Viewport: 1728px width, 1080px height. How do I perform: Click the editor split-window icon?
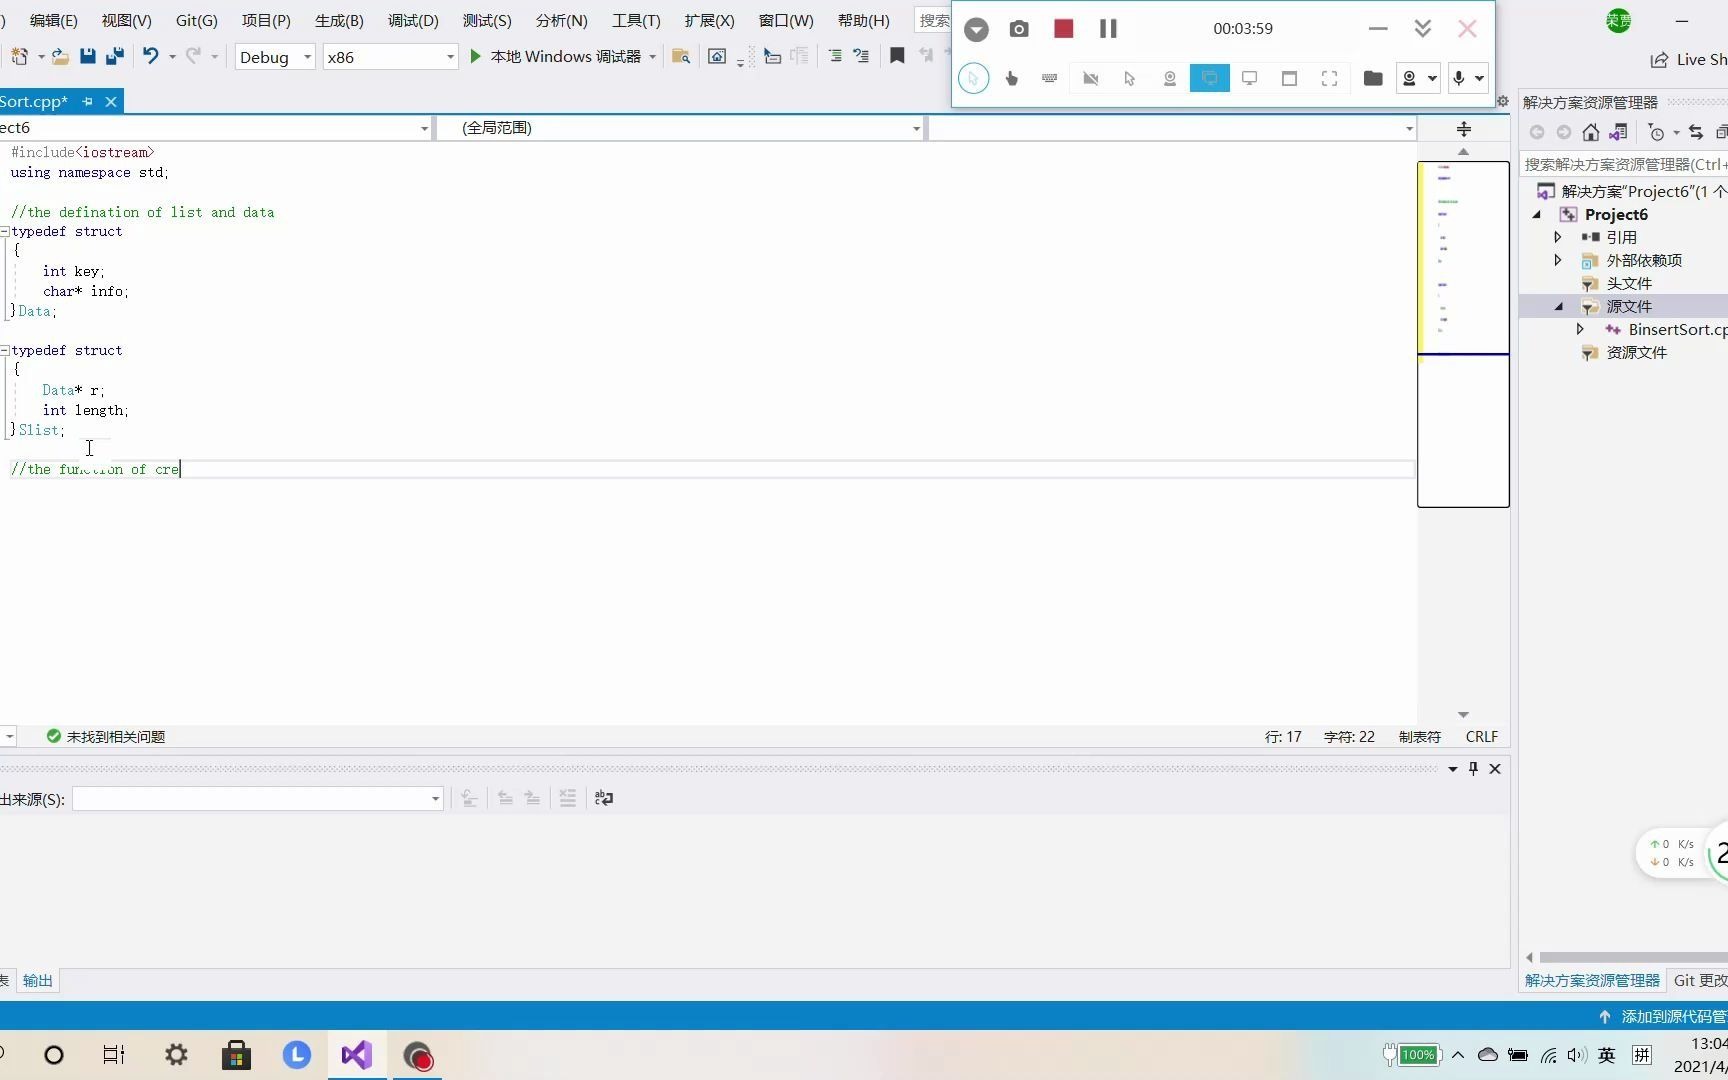pyautogui.click(x=1463, y=129)
